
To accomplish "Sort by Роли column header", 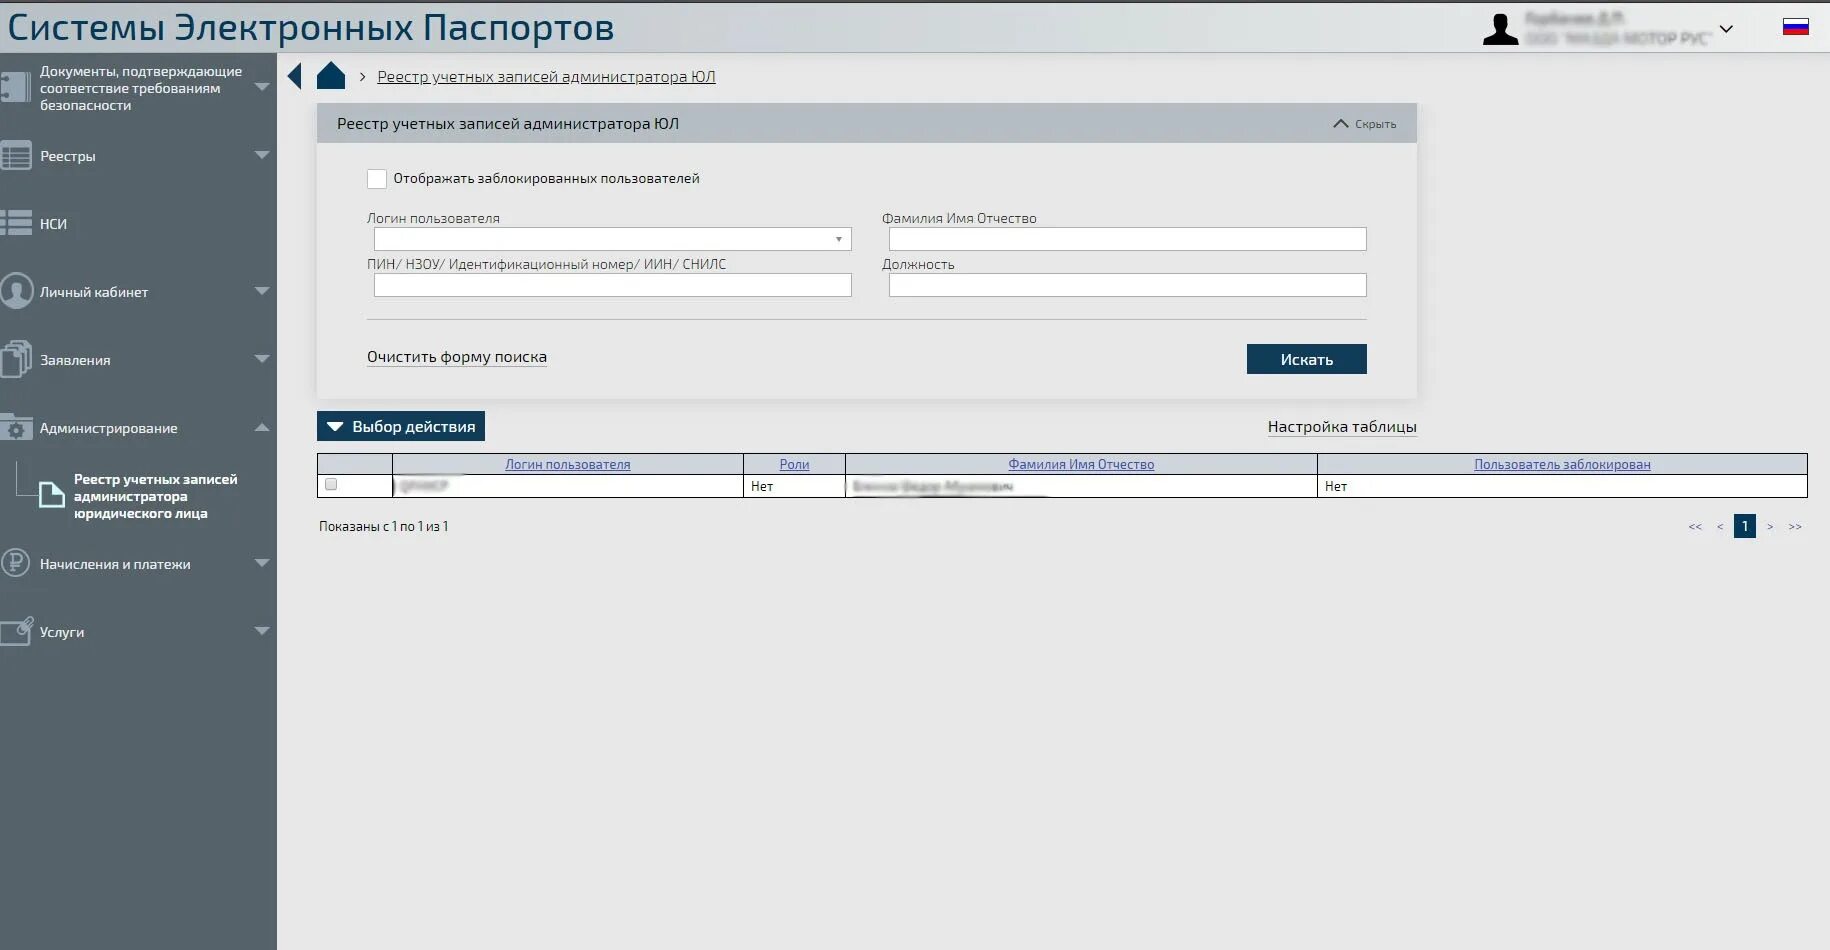I will click(x=794, y=464).
